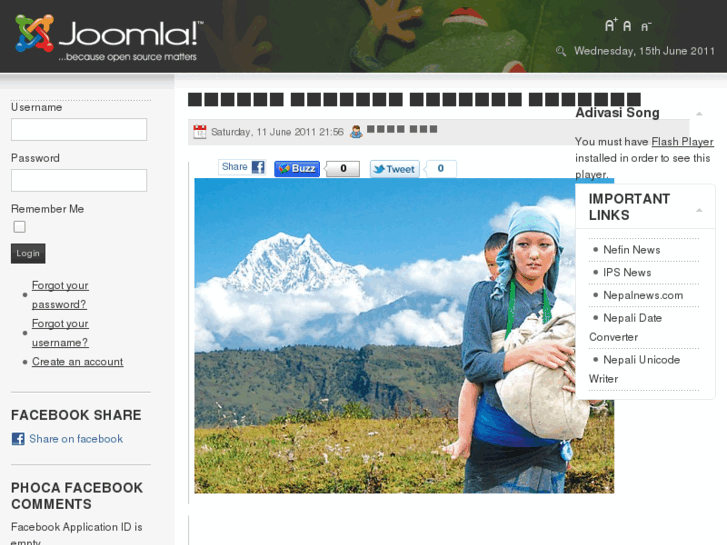The image size is (727, 545).
Task: Collapse the Adivasi Song module arrow
Action: [699, 114]
